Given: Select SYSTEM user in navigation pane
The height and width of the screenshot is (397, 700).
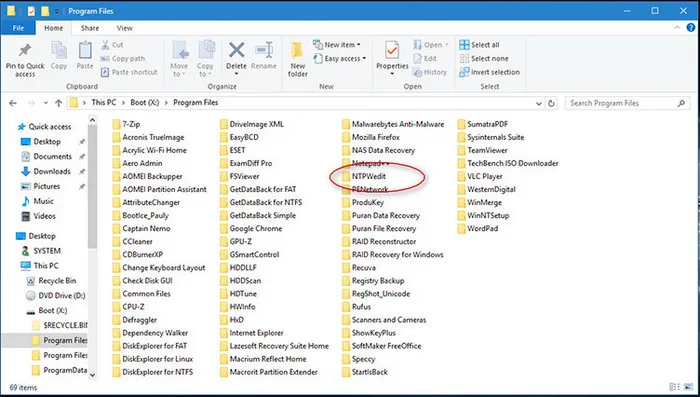Looking at the screenshot, I should click(47, 251).
